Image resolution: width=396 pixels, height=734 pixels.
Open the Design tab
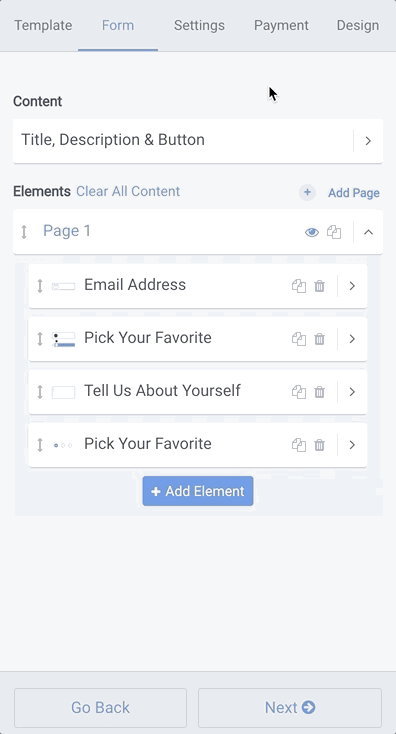tap(358, 25)
